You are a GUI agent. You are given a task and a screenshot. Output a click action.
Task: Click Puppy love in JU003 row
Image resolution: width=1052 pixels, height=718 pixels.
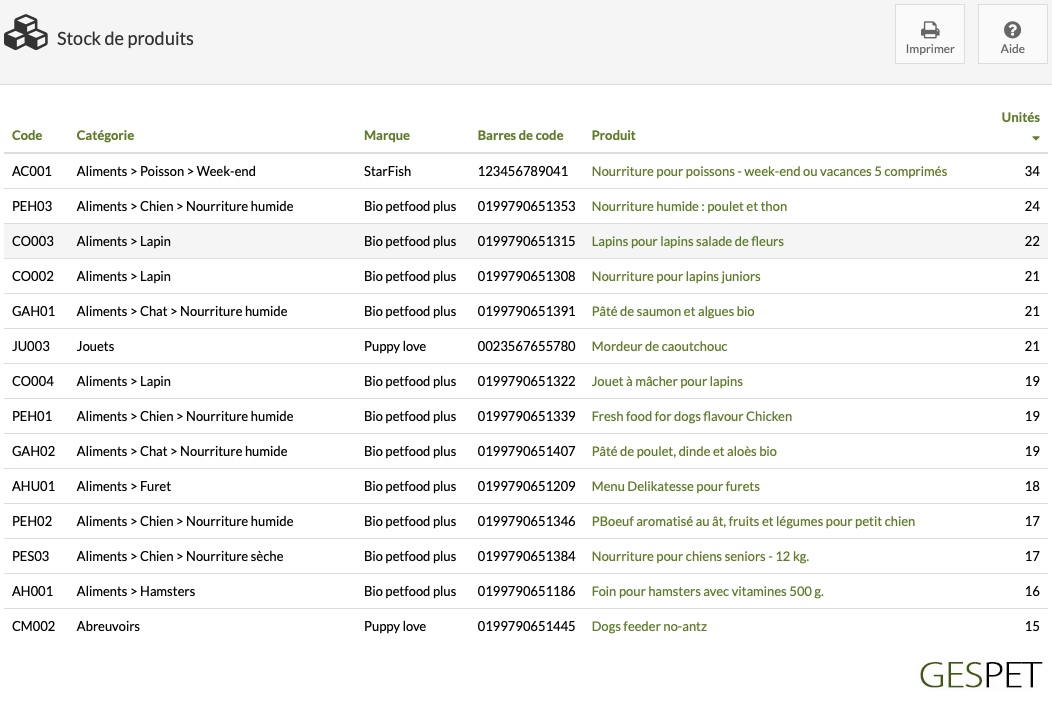pyautogui.click(x=394, y=346)
